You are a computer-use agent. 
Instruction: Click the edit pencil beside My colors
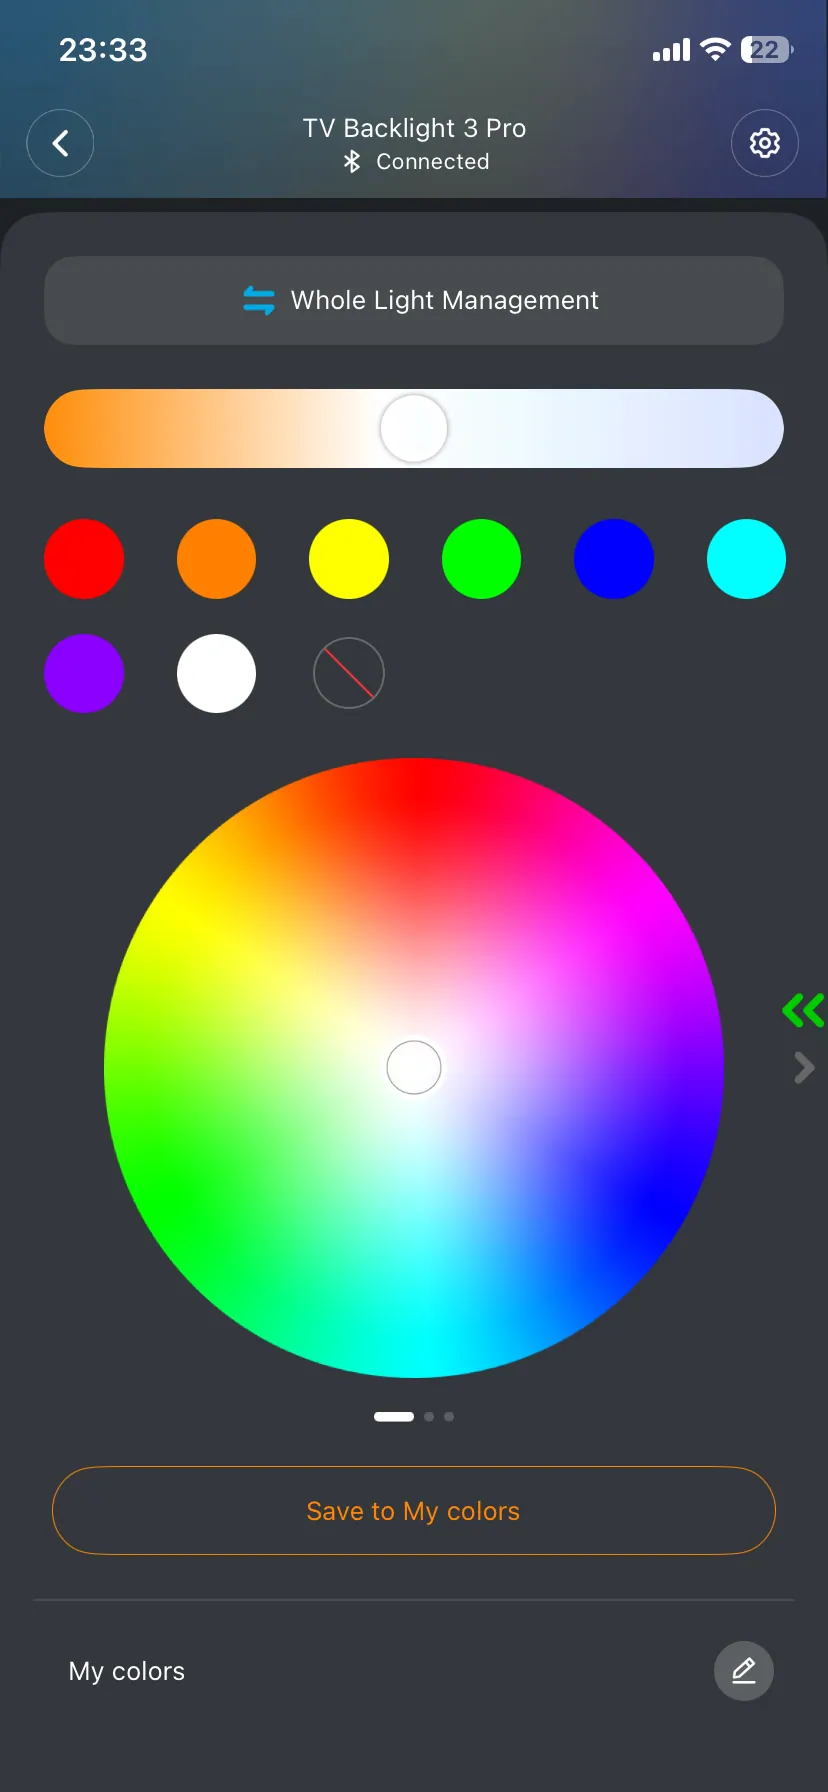(x=743, y=1671)
